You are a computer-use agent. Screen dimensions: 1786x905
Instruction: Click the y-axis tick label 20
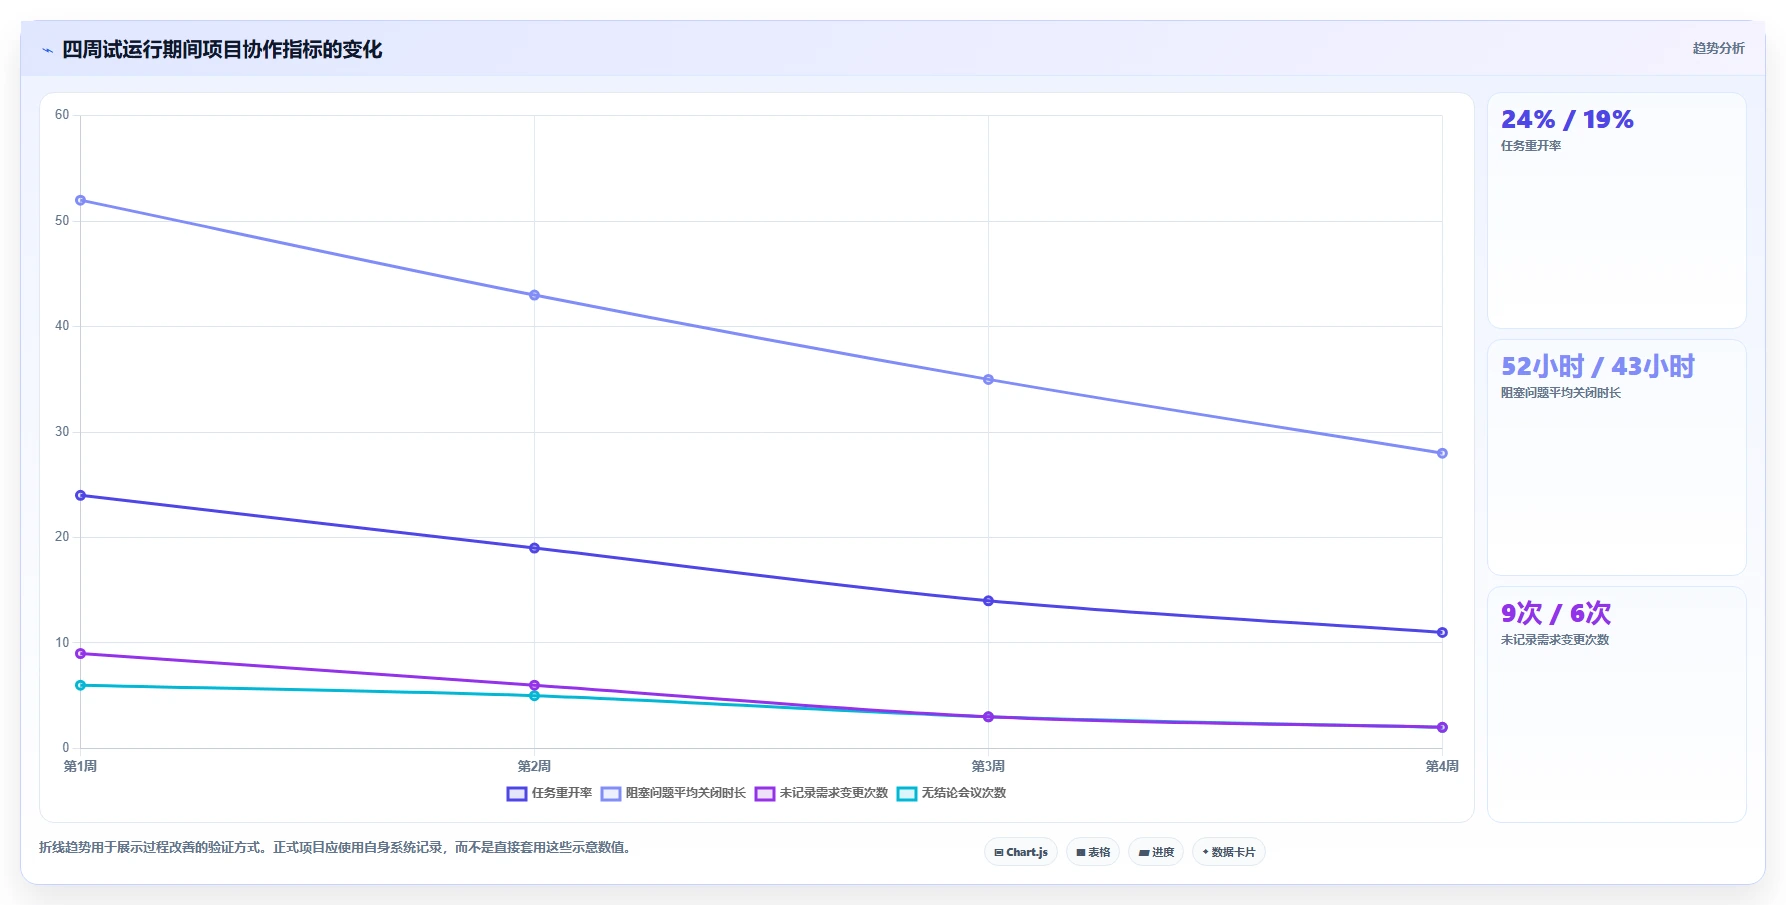pyautogui.click(x=62, y=537)
